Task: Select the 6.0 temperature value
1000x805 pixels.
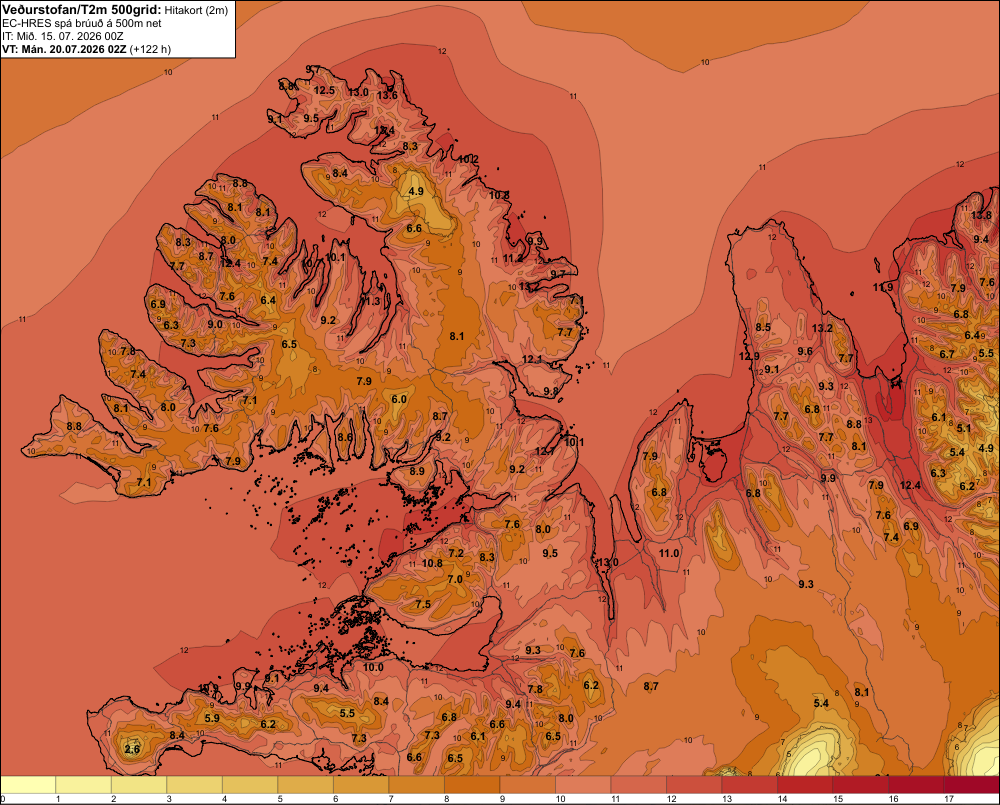Action: tap(399, 399)
